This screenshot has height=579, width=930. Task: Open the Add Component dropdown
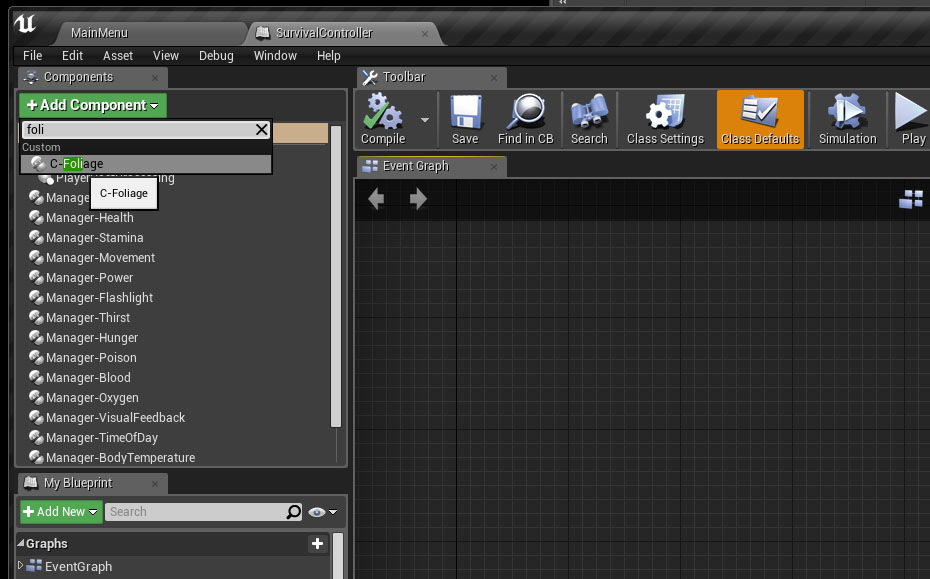[x=92, y=105]
